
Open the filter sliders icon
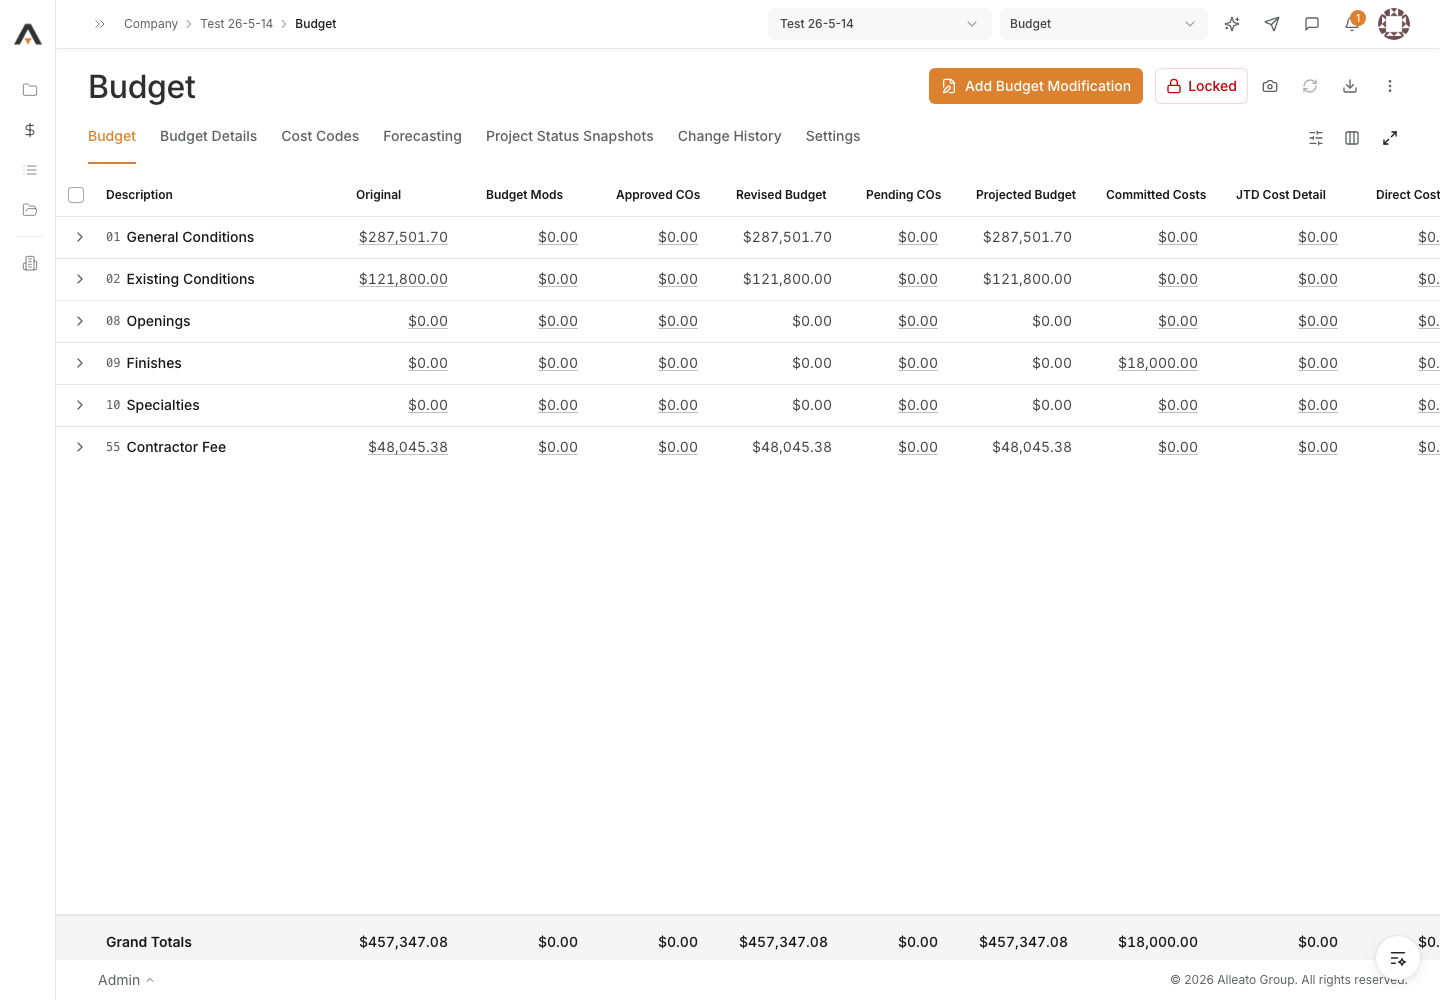click(1316, 138)
